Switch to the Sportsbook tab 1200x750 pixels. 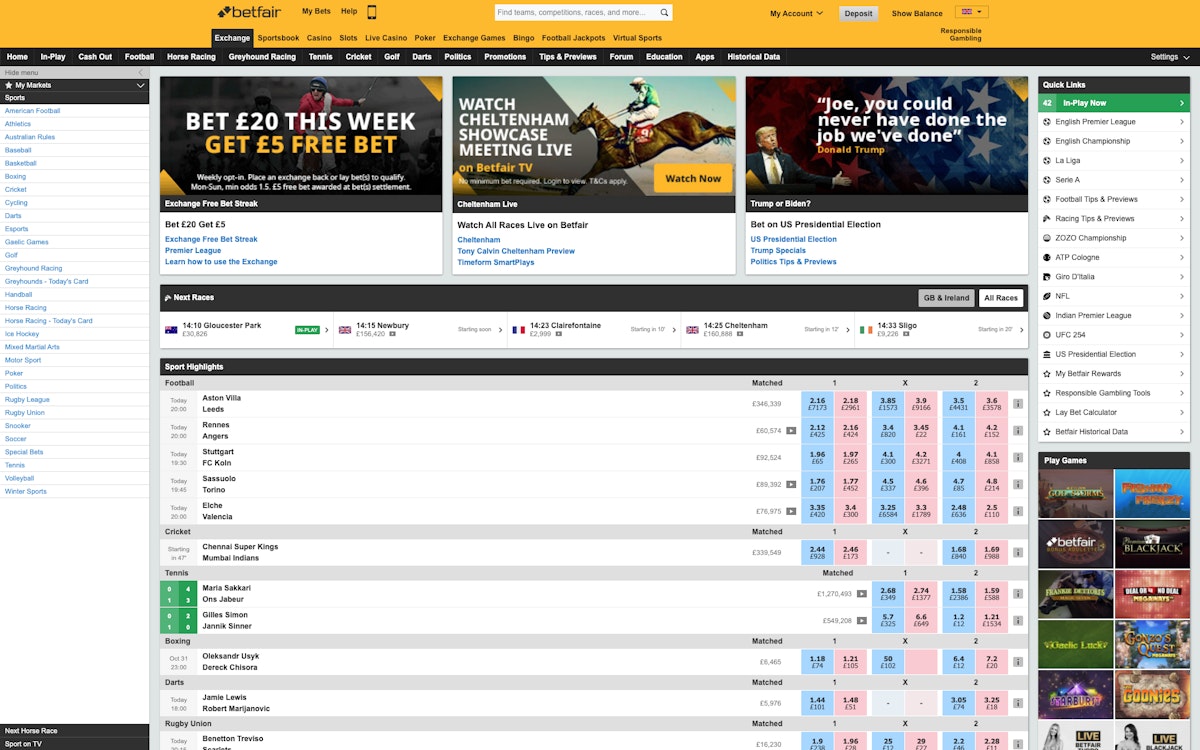(x=278, y=38)
